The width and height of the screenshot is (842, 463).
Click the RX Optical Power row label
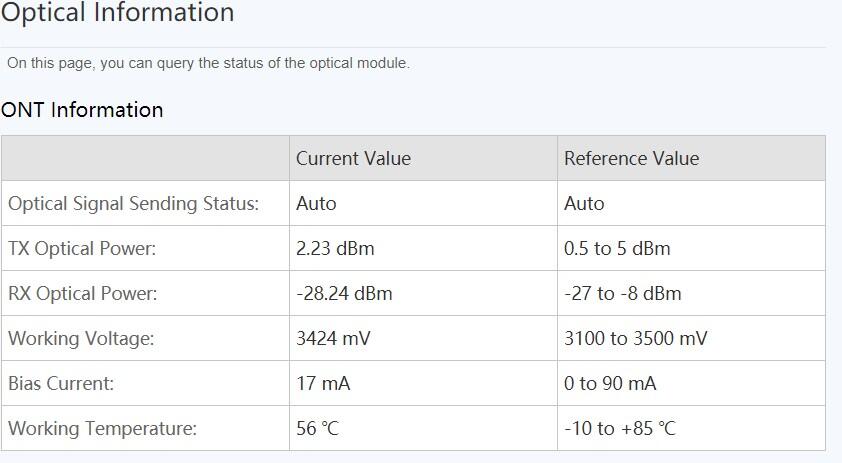[83, 293]
